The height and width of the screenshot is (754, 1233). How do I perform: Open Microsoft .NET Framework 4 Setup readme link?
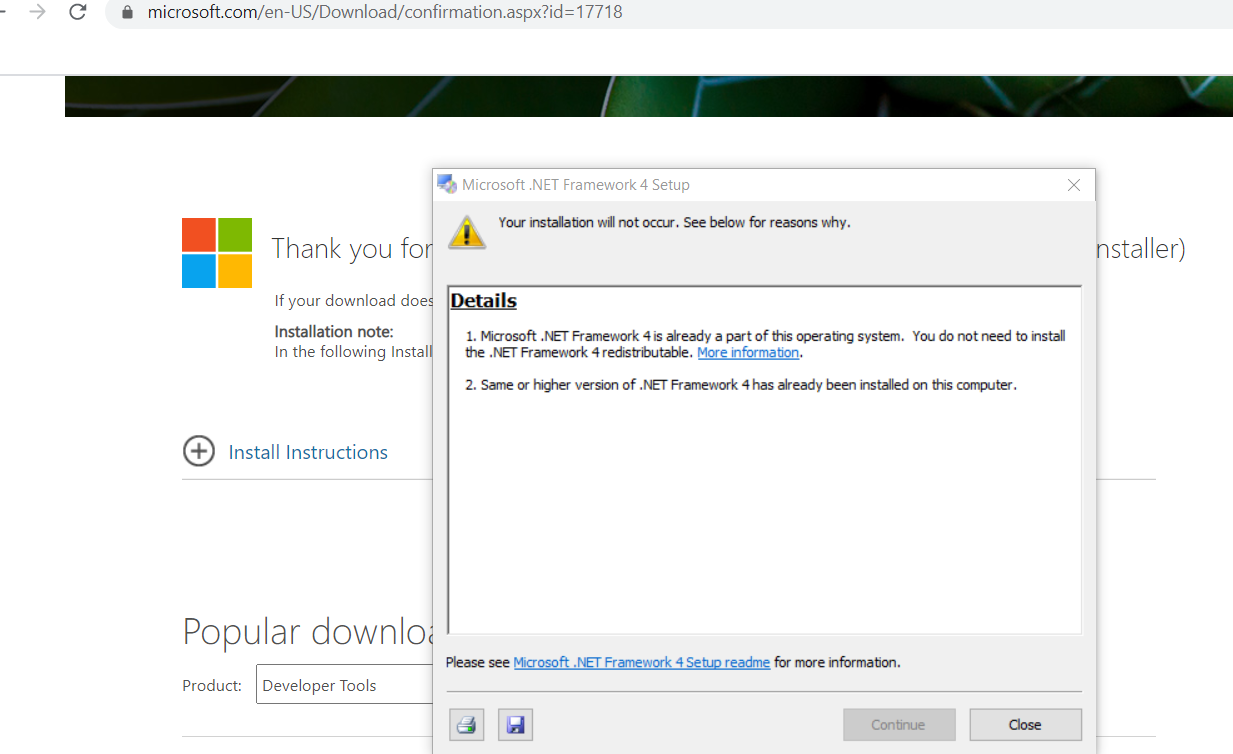point(642,662)
